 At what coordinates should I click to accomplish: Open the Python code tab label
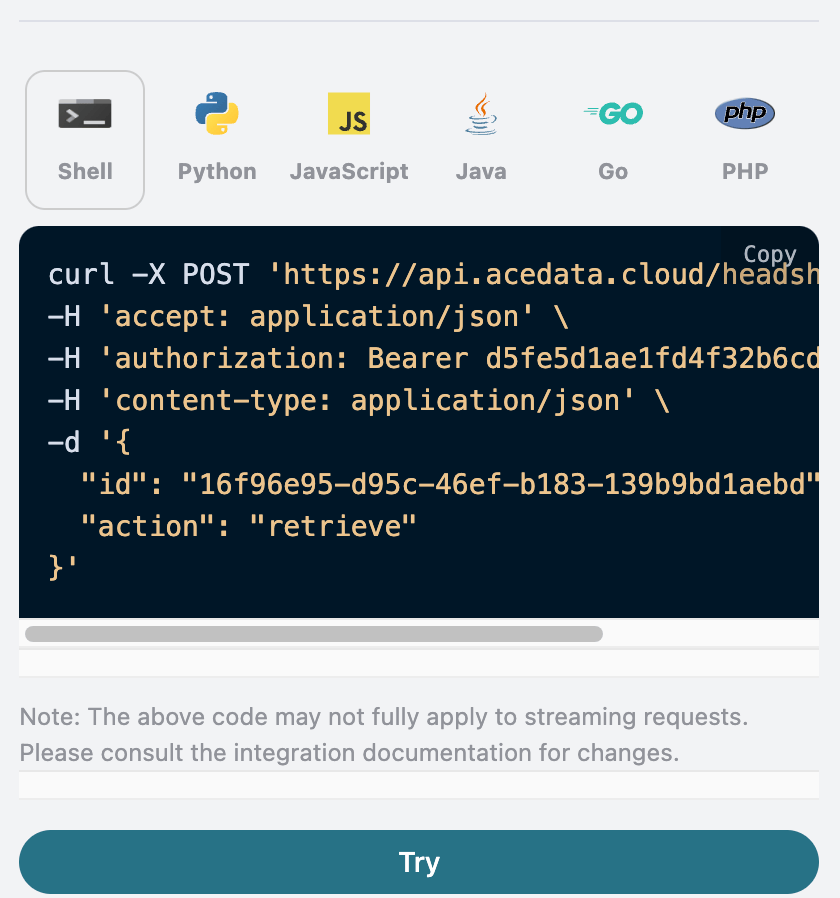click(x=217, y=171)
